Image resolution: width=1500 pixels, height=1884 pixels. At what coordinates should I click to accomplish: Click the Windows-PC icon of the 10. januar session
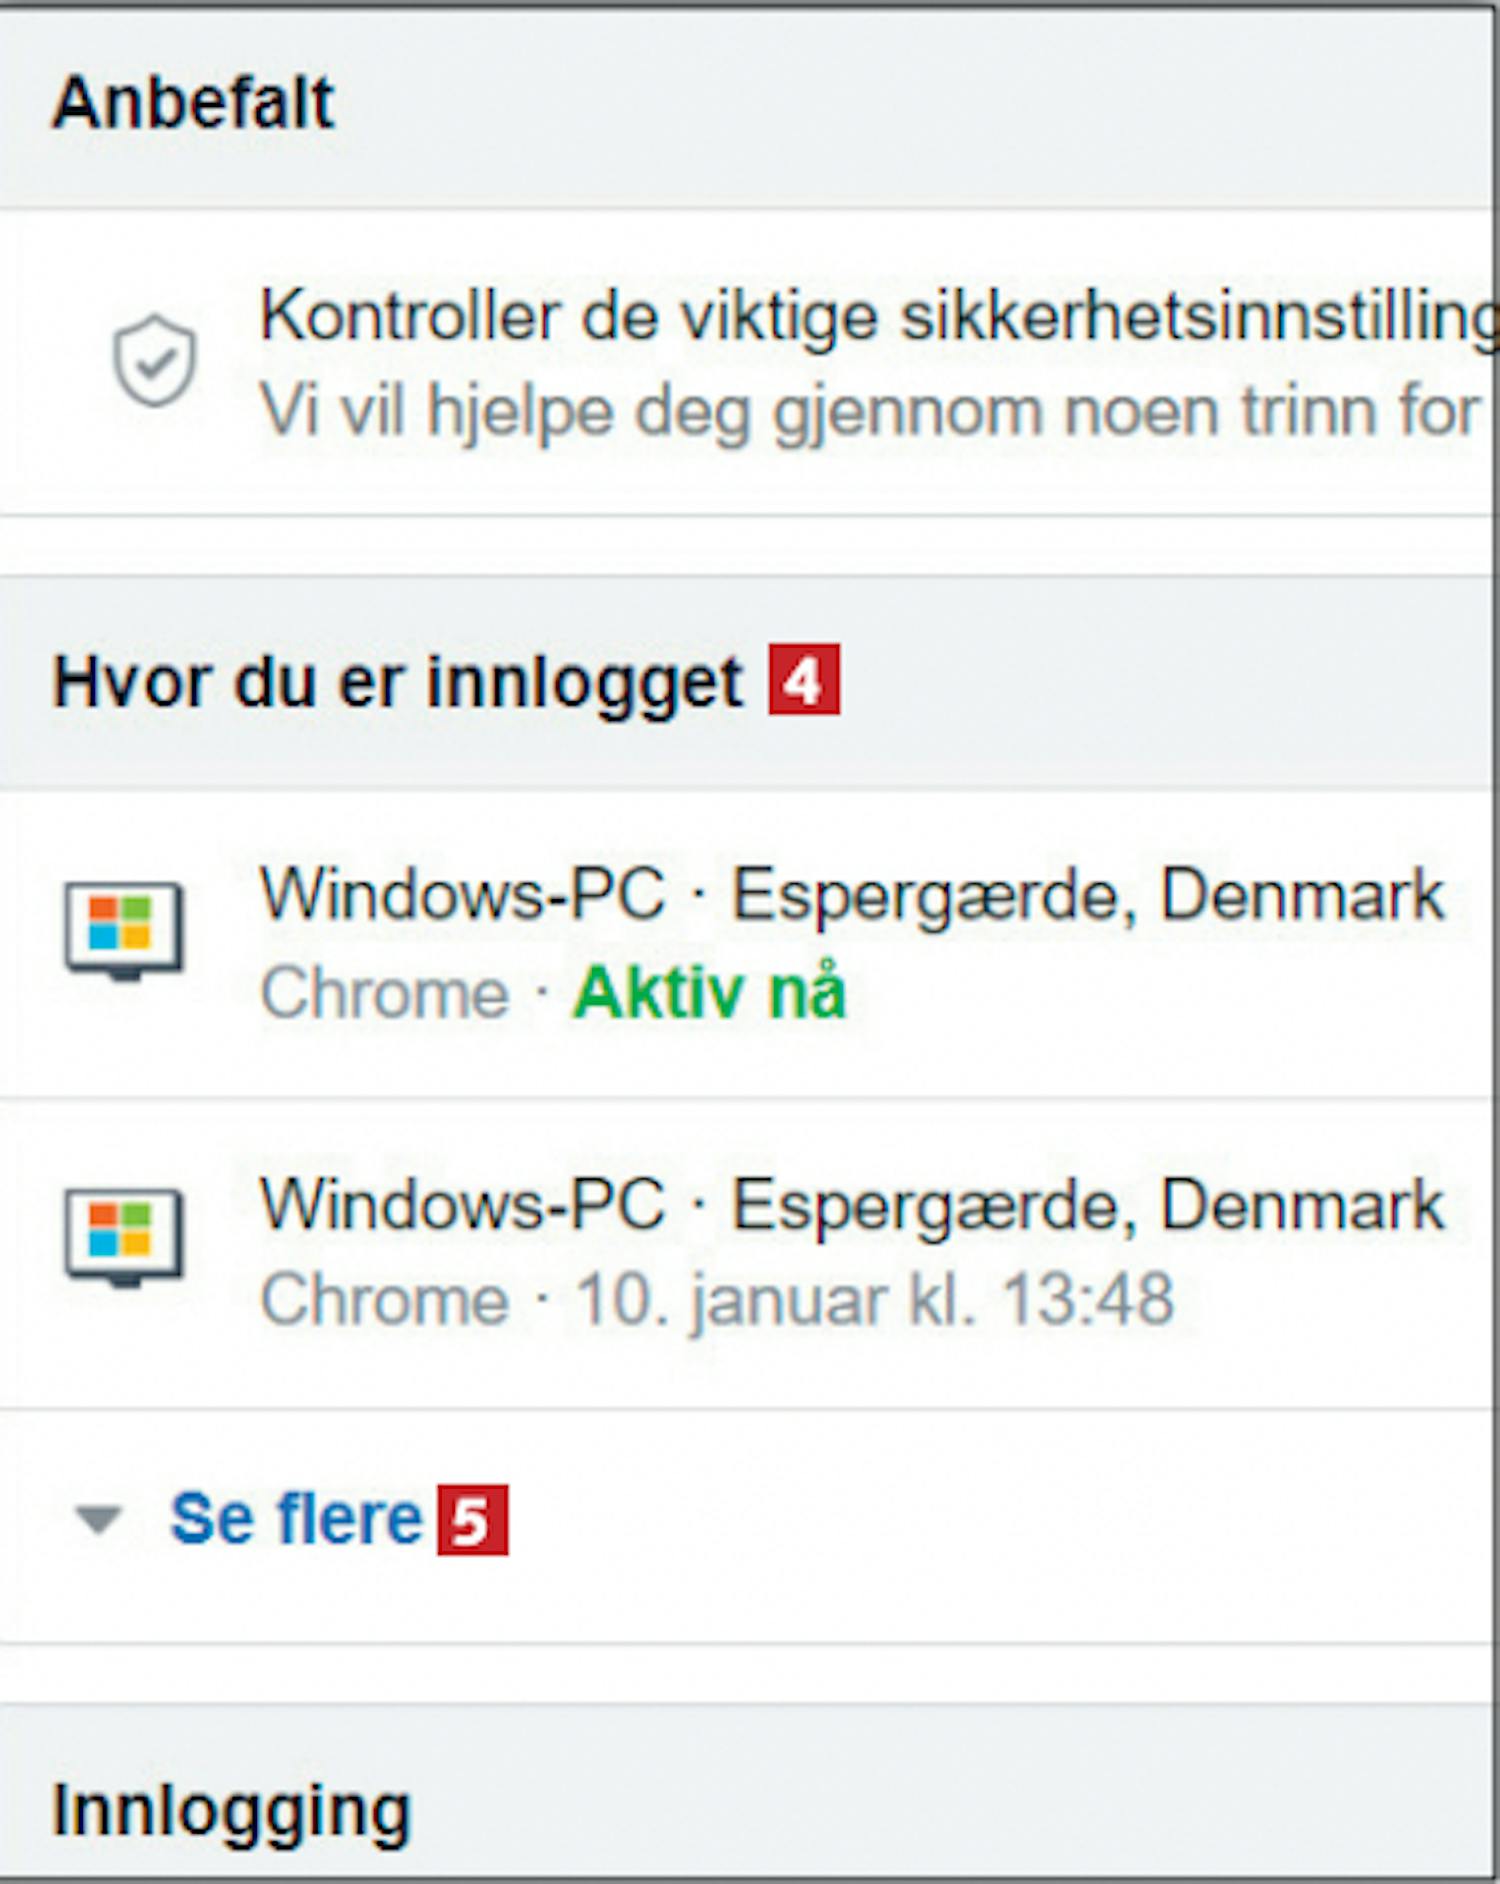pyautogui.click(x=124, y=1234)
